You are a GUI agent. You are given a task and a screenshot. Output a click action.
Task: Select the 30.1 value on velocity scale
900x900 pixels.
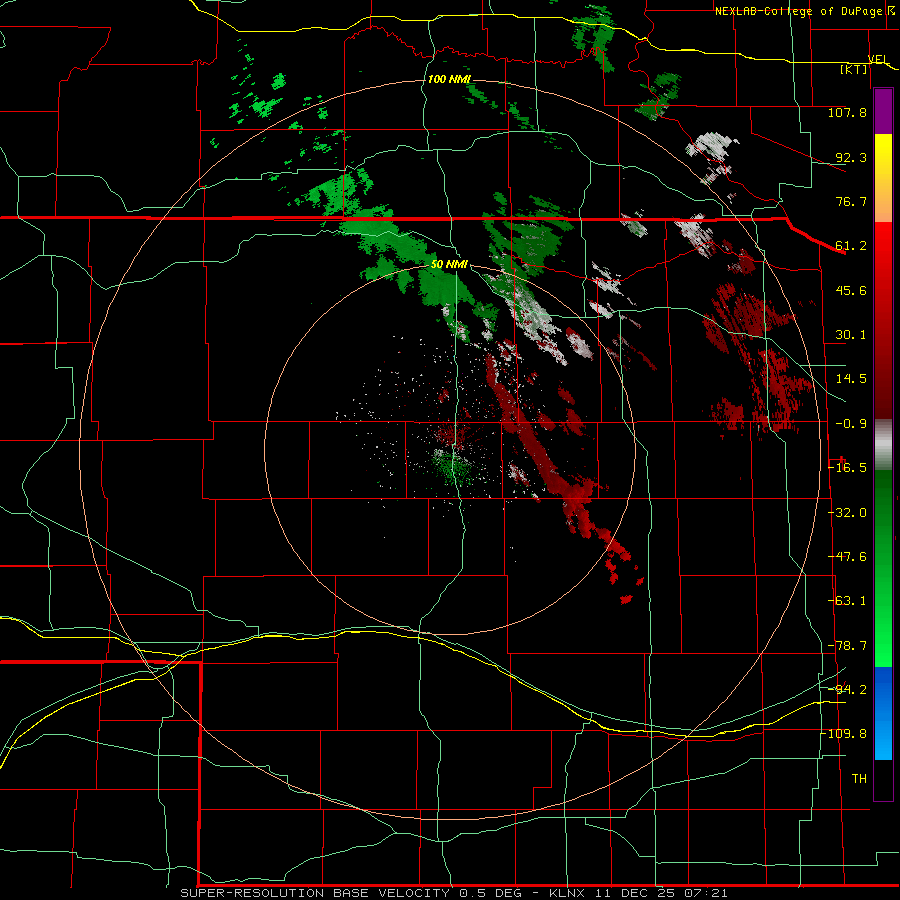click(851, 335)
